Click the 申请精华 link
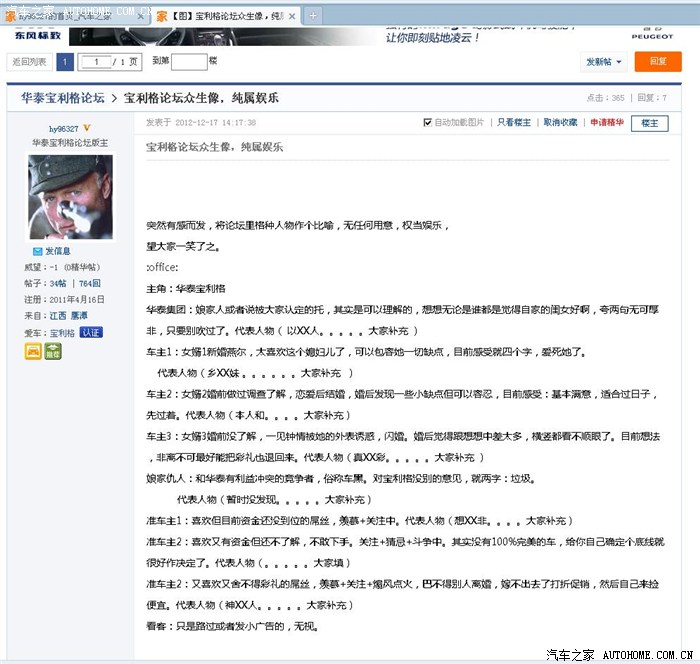The image size is (700, 664). 606,122
